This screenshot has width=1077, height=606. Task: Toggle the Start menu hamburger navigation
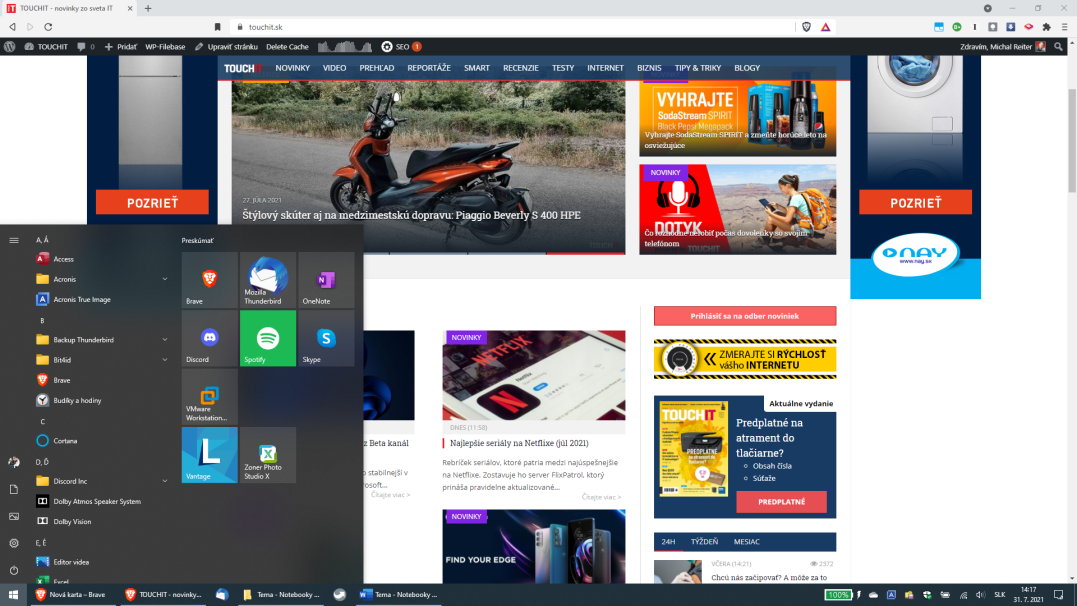pyautogui.click(x=14, y=240)
